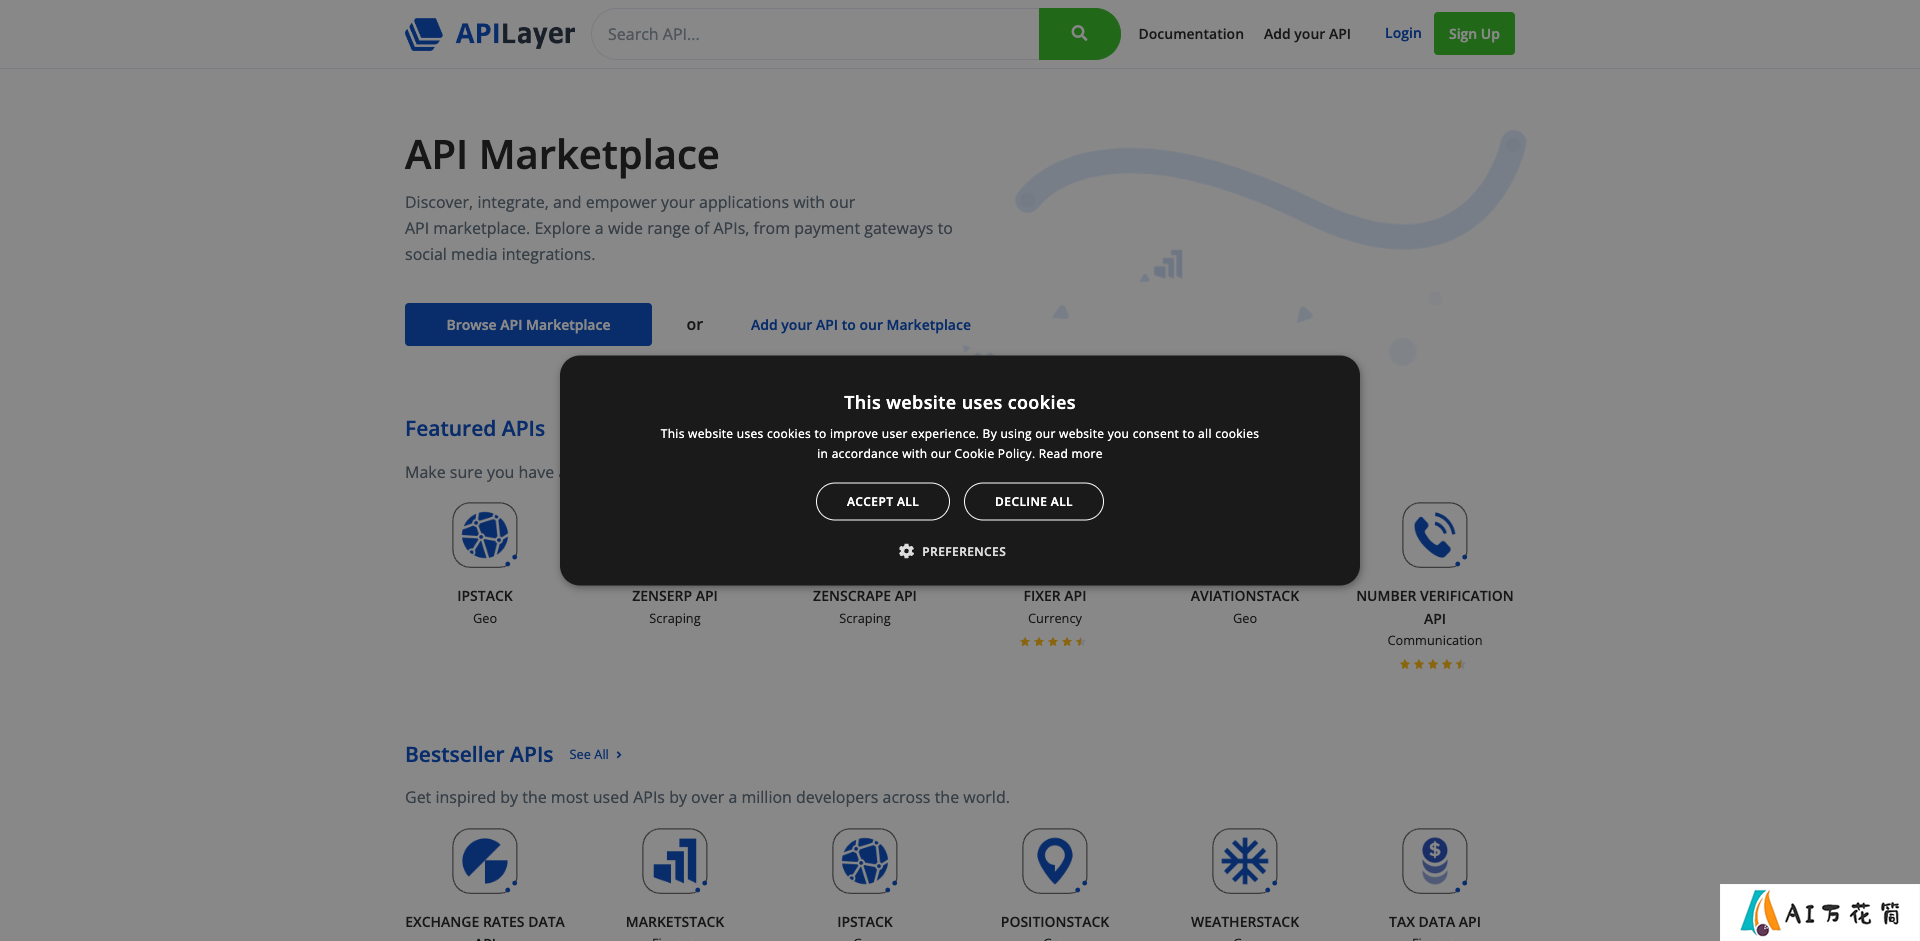Click the Bestseller APIs heading
Viewport: 1920px width, 941px height.
click(479, 754)
